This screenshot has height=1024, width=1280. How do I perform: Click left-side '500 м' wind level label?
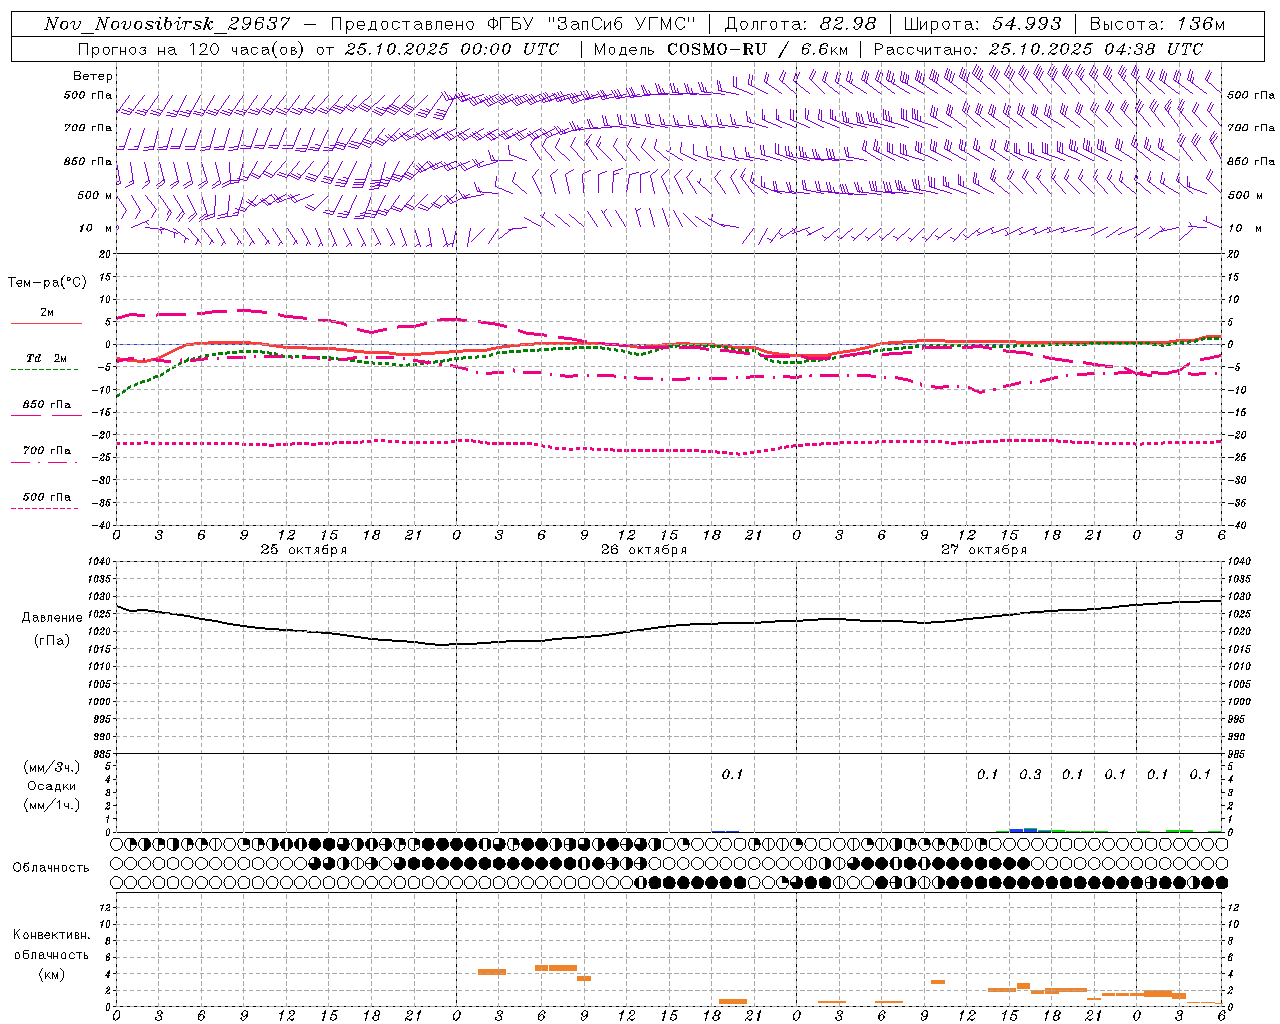coord(95,195)
